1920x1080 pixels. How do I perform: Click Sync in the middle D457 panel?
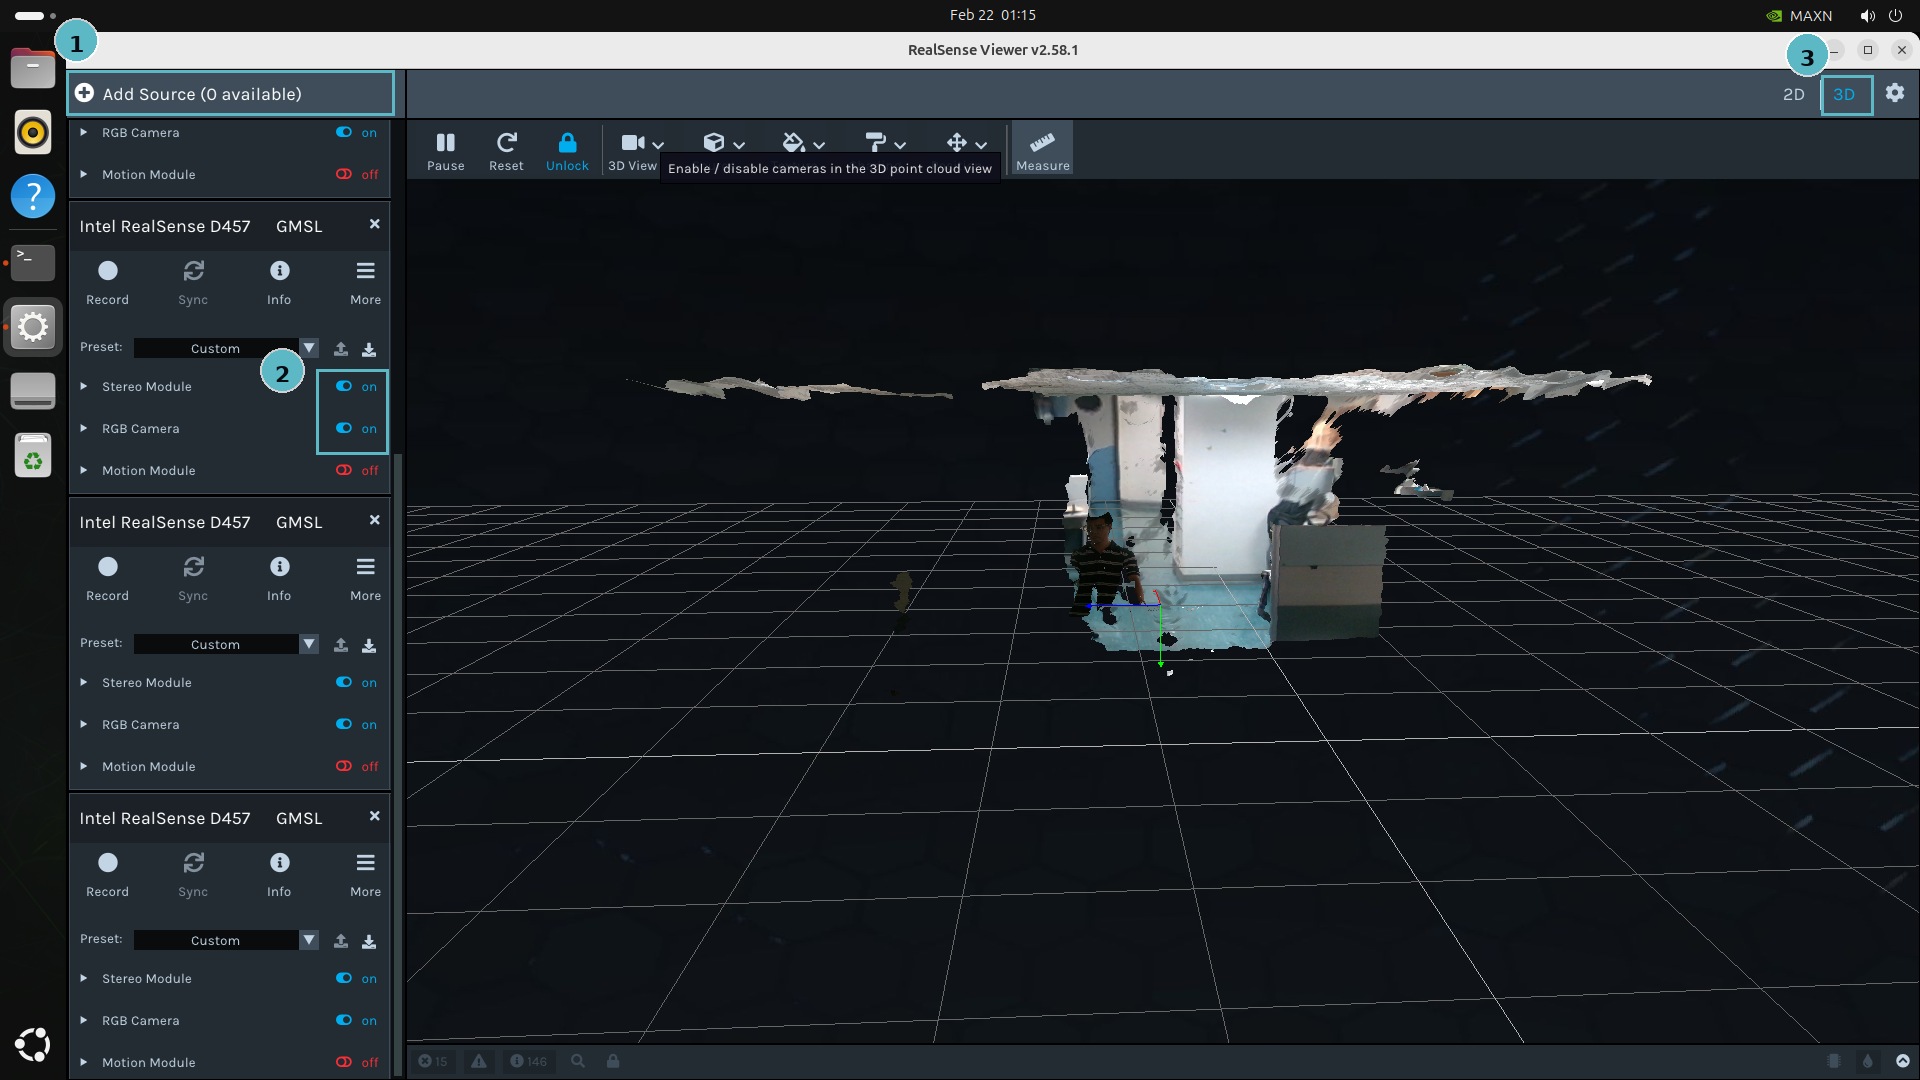pos(193,578)
